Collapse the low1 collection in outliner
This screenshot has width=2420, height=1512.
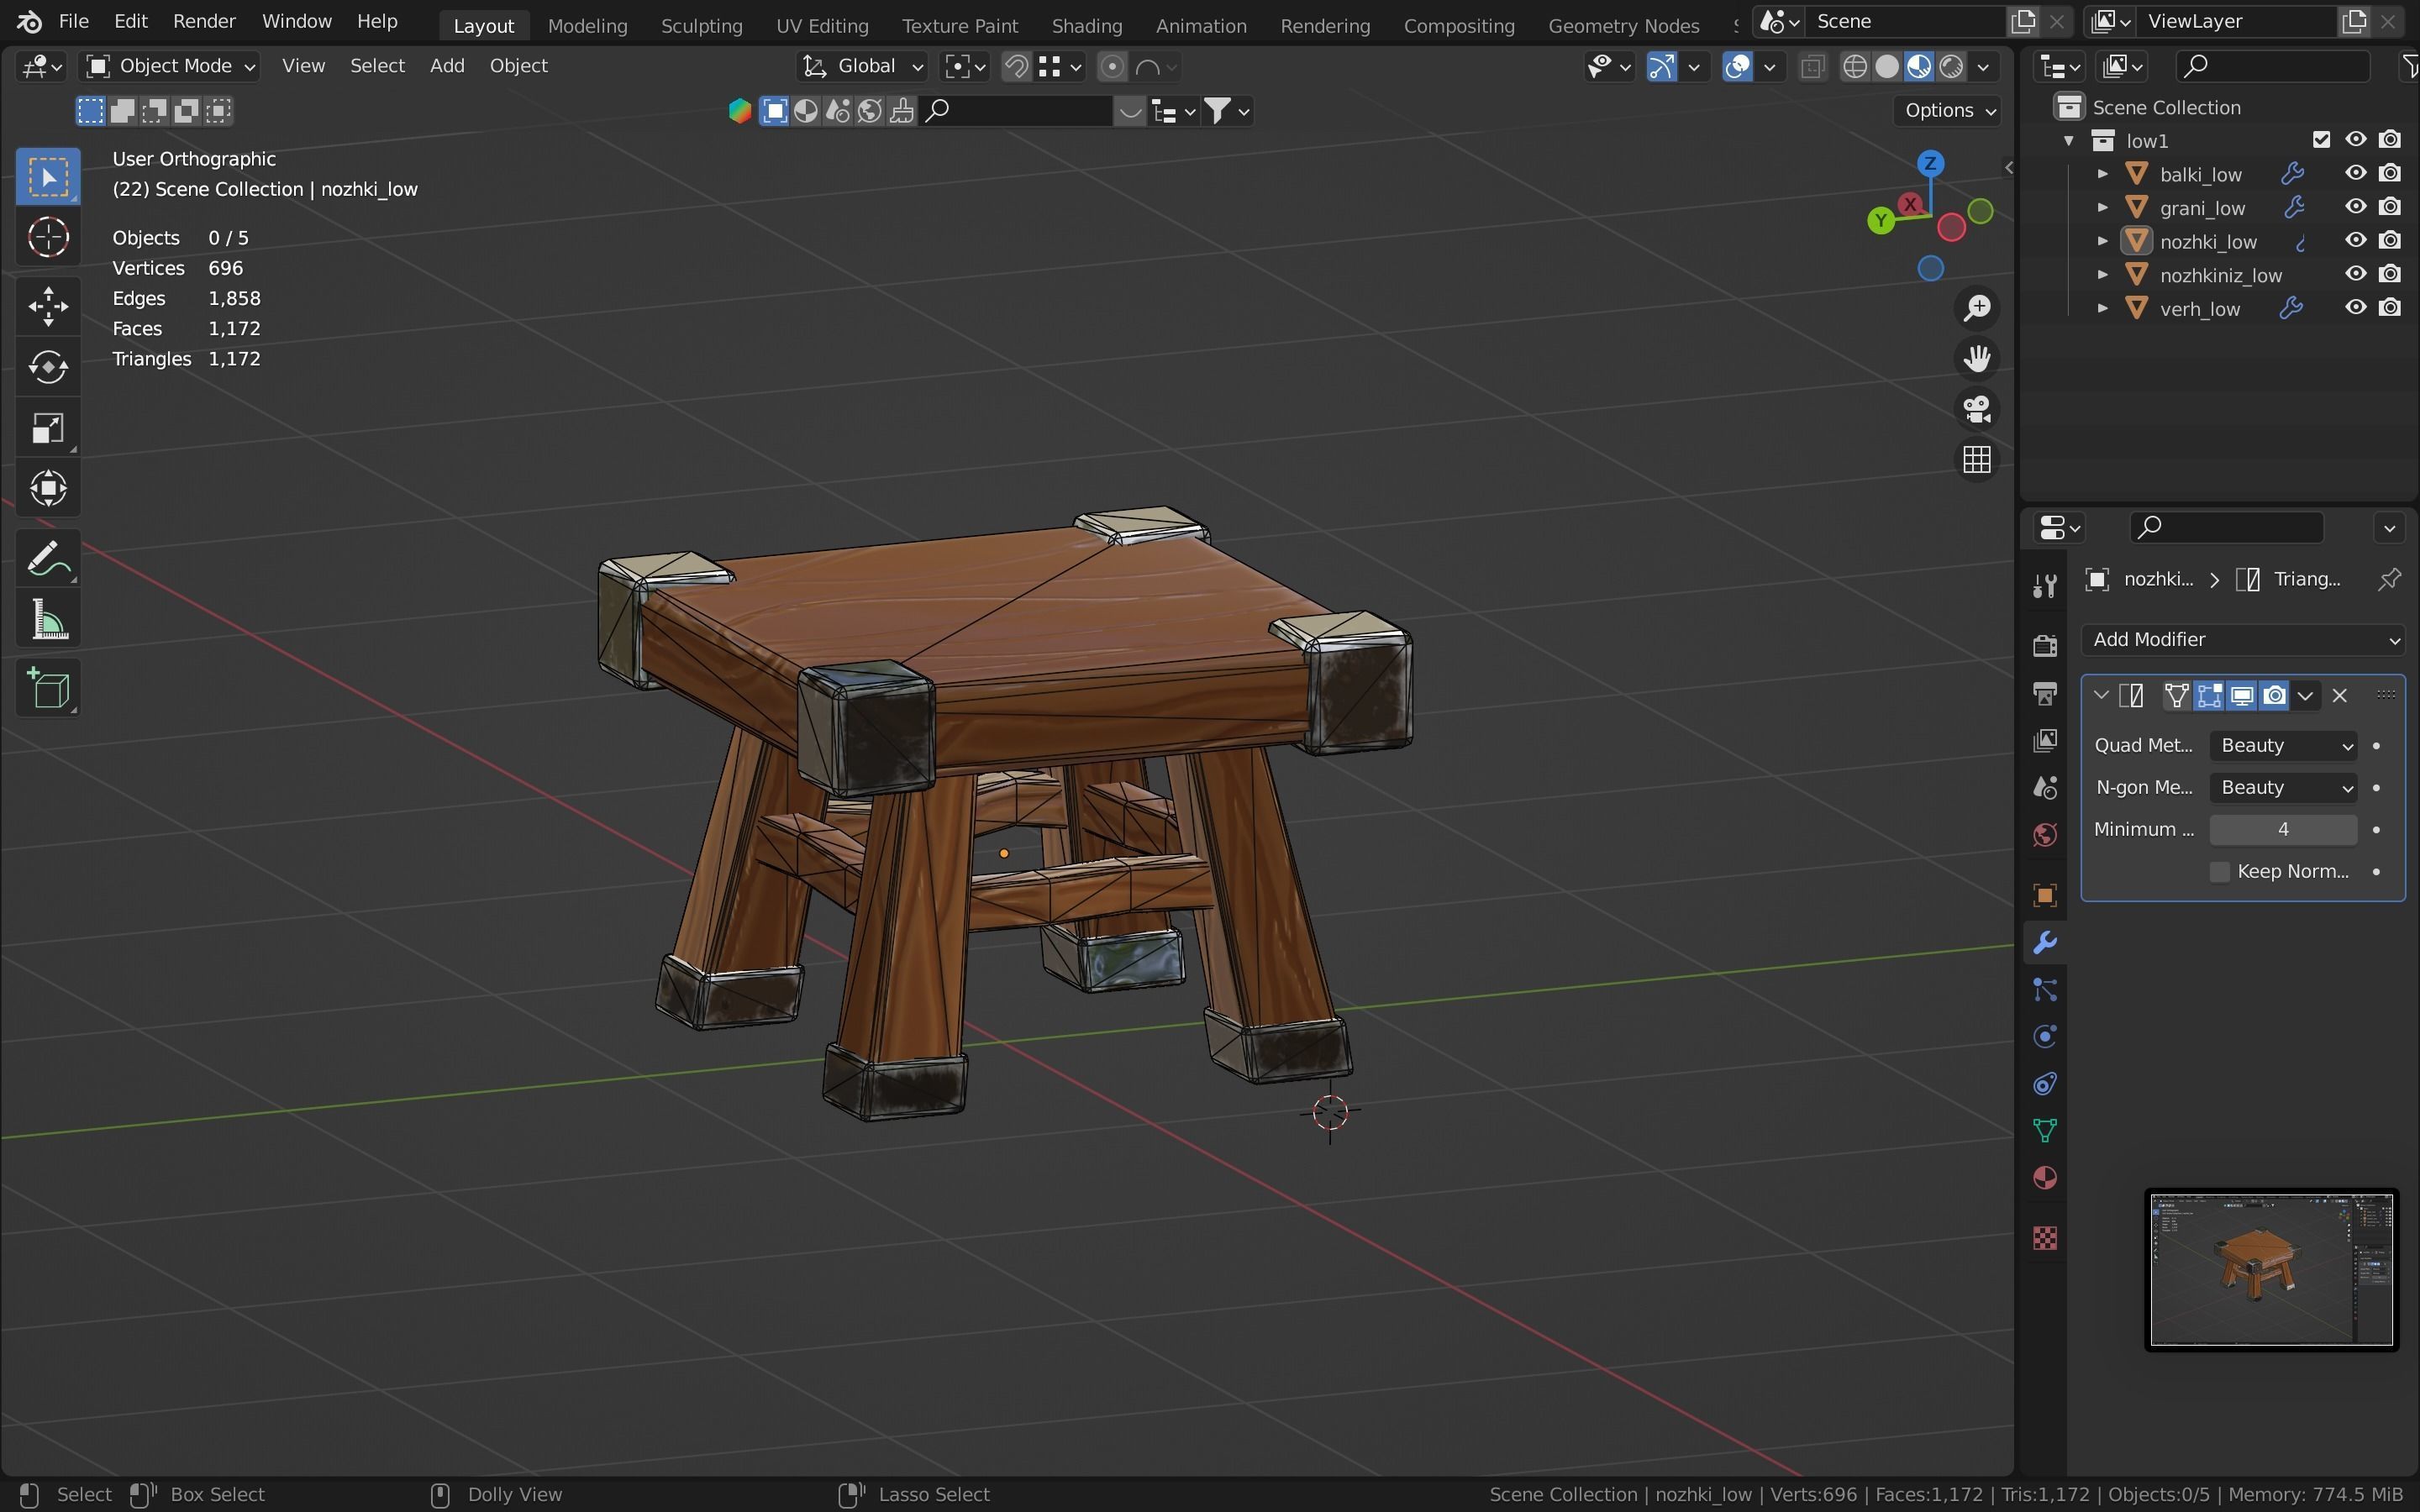click(2069, 141)
